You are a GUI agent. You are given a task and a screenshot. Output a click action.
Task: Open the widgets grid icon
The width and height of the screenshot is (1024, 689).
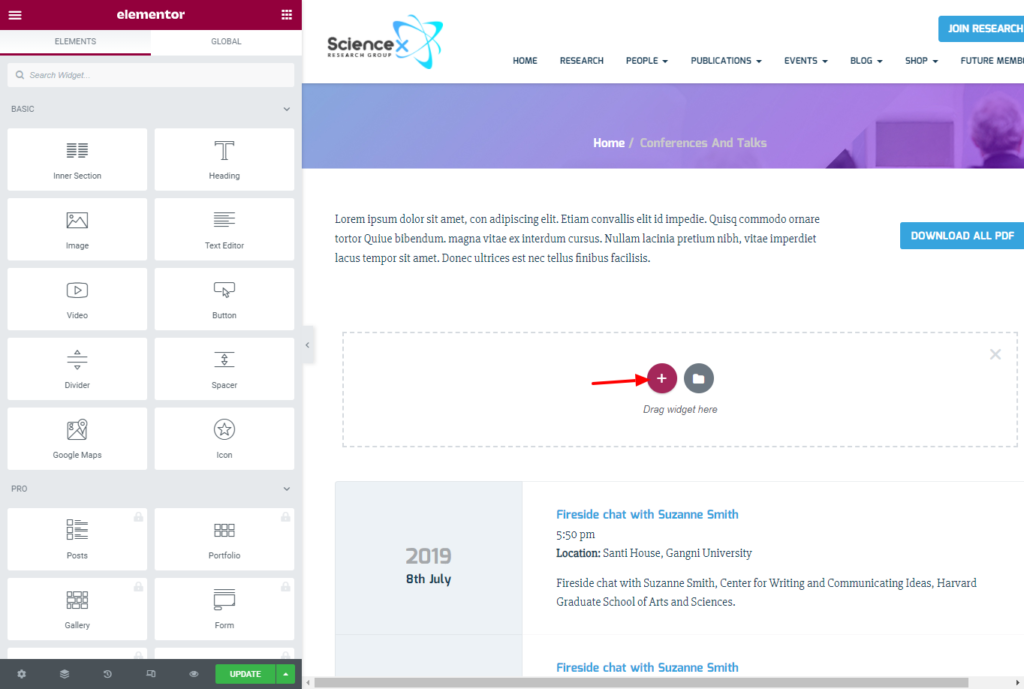coord(287,14)
